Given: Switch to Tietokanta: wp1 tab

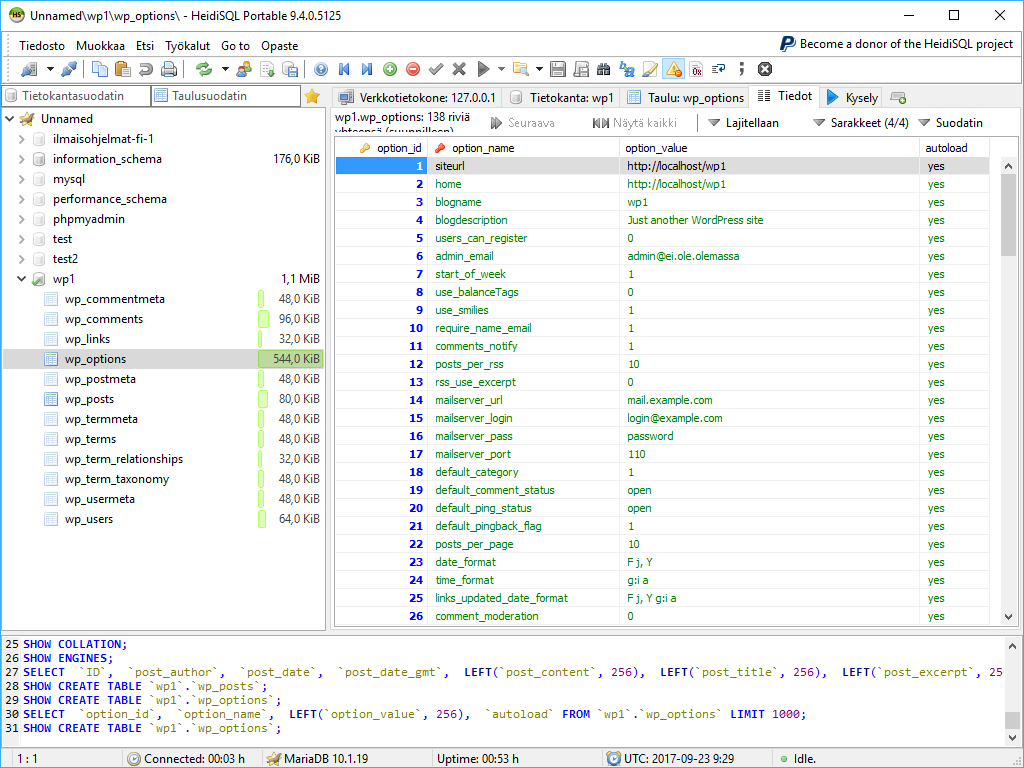Looking at the screenshot, I should click(x=562, y=98).
